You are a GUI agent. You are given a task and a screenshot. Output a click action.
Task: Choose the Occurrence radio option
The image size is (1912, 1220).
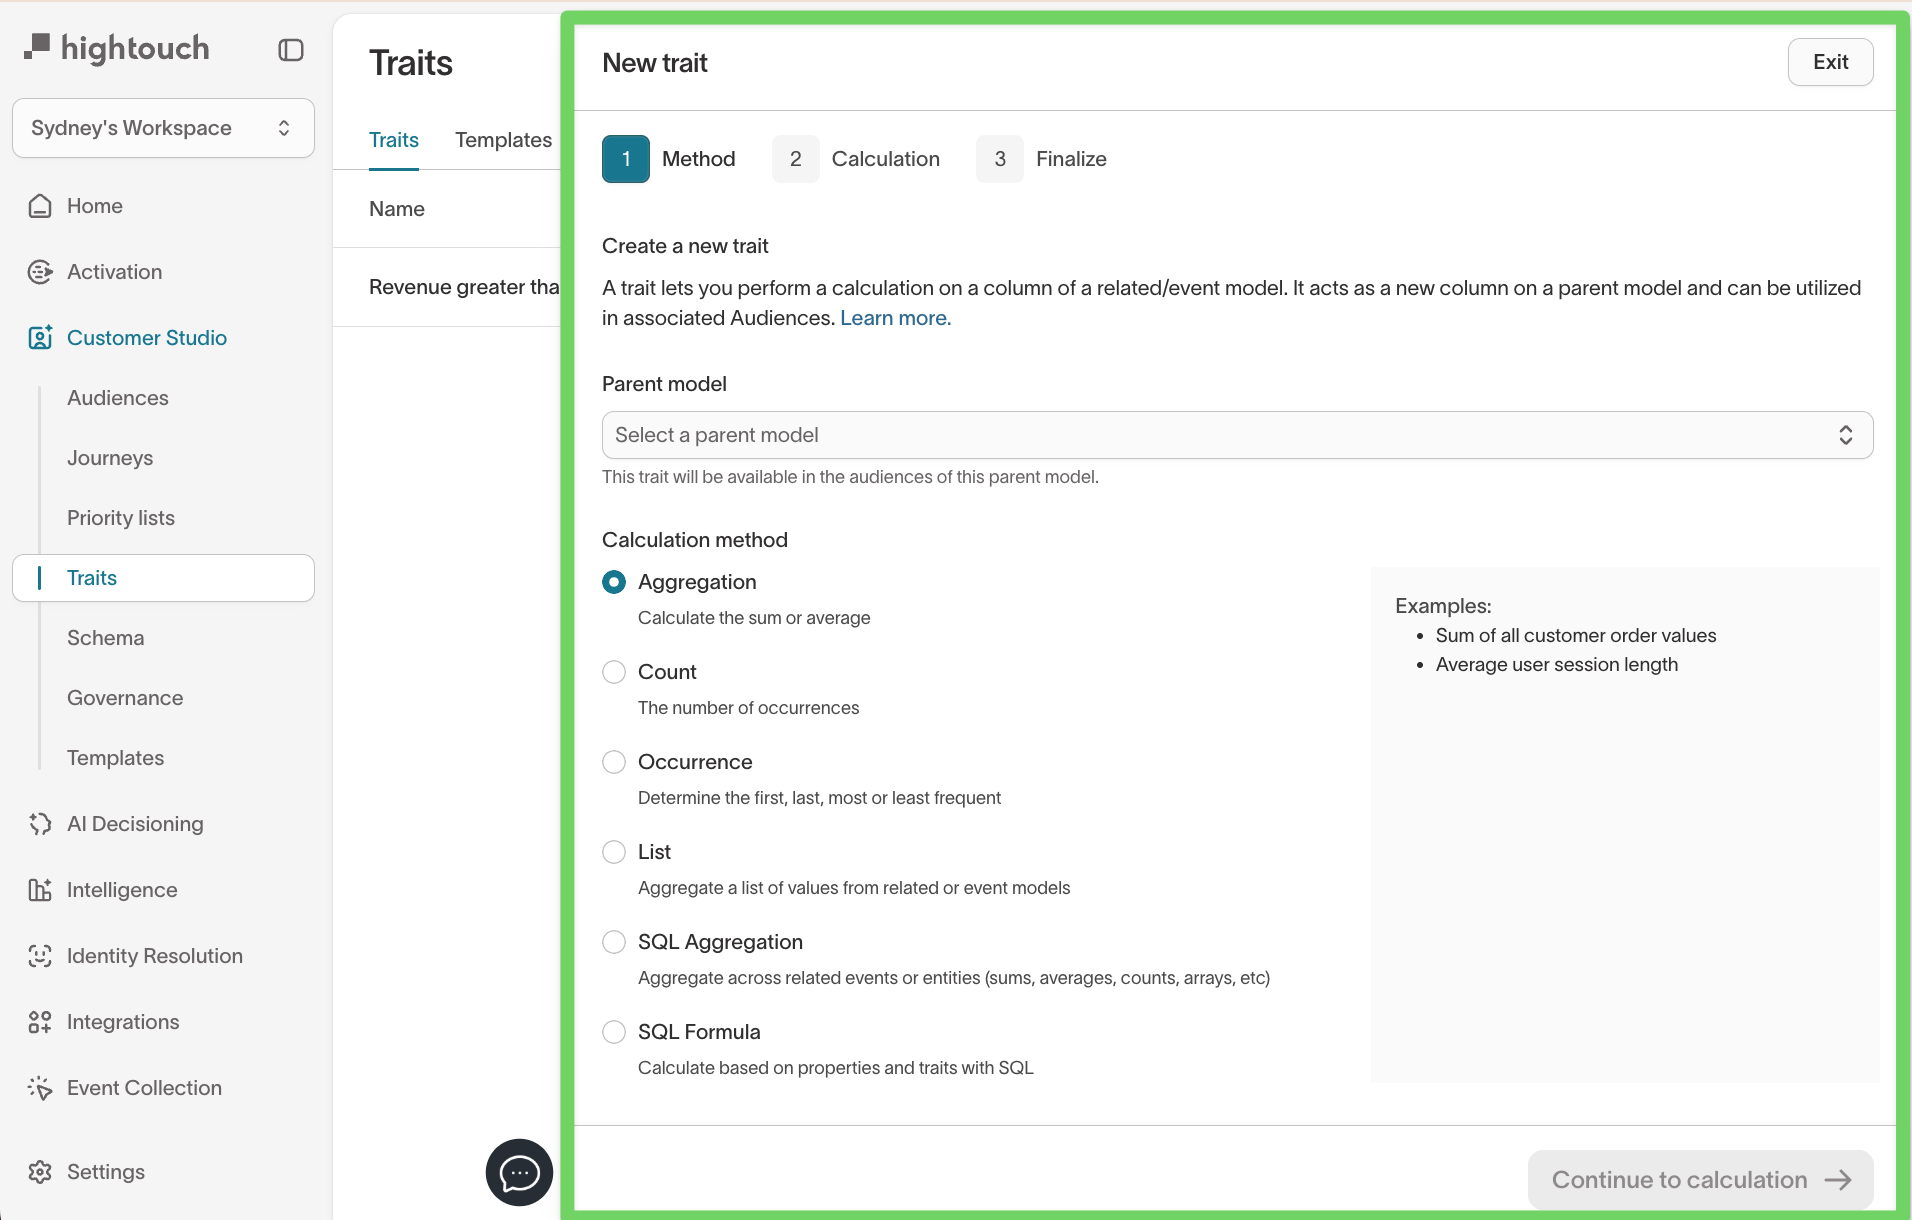614,762
